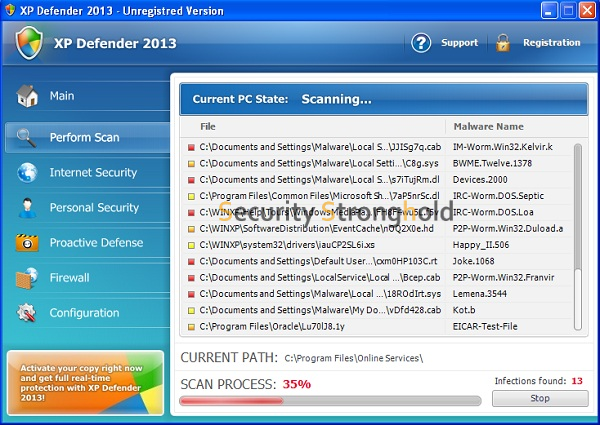Screen dimensions: 600x425
Task: Open the Main section
Action: (87, 96)
